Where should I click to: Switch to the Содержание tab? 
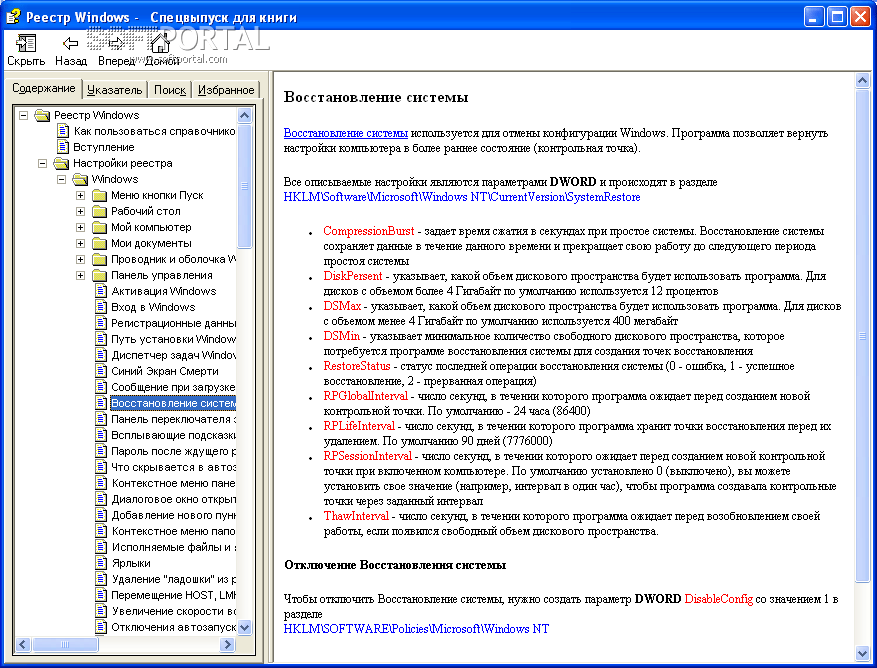[x=44, y=88]
